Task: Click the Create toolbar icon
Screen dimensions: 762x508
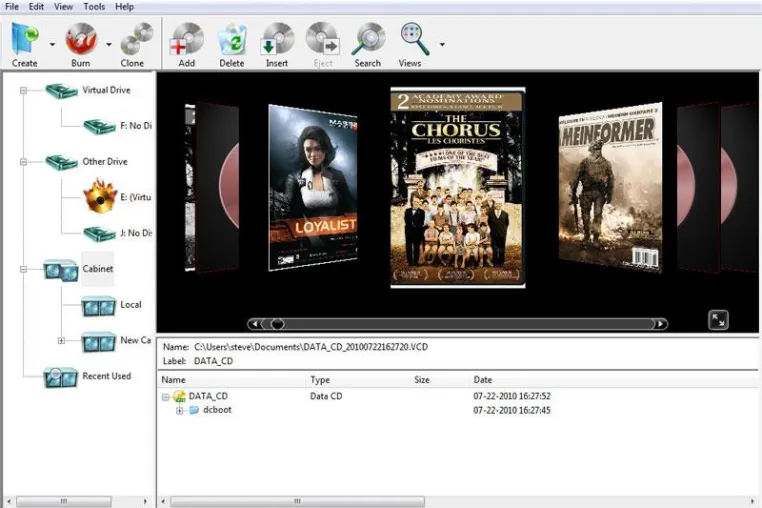Action: 25,38
